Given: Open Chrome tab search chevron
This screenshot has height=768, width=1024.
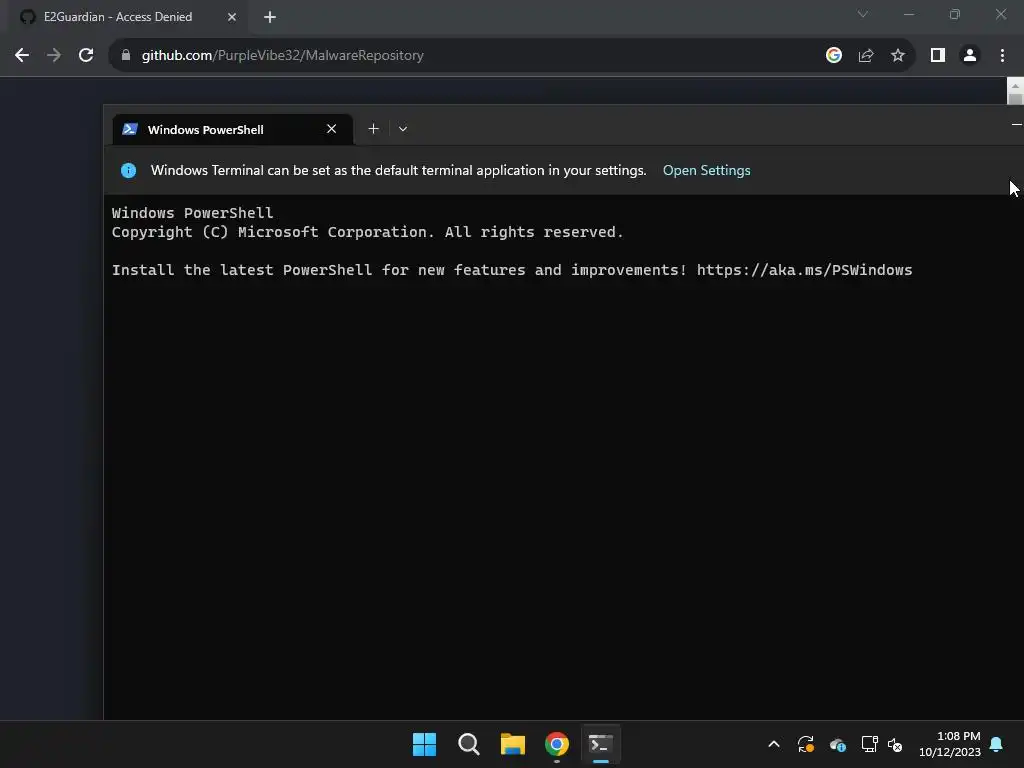Looking at the screenshot, I should pos(863,14).
